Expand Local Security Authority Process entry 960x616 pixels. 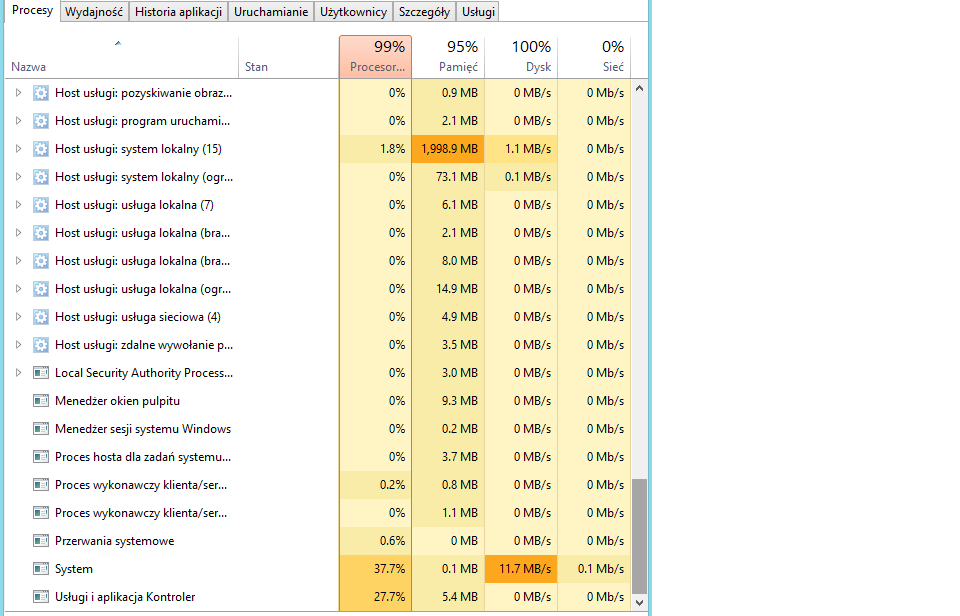click(x=18, y=373)
